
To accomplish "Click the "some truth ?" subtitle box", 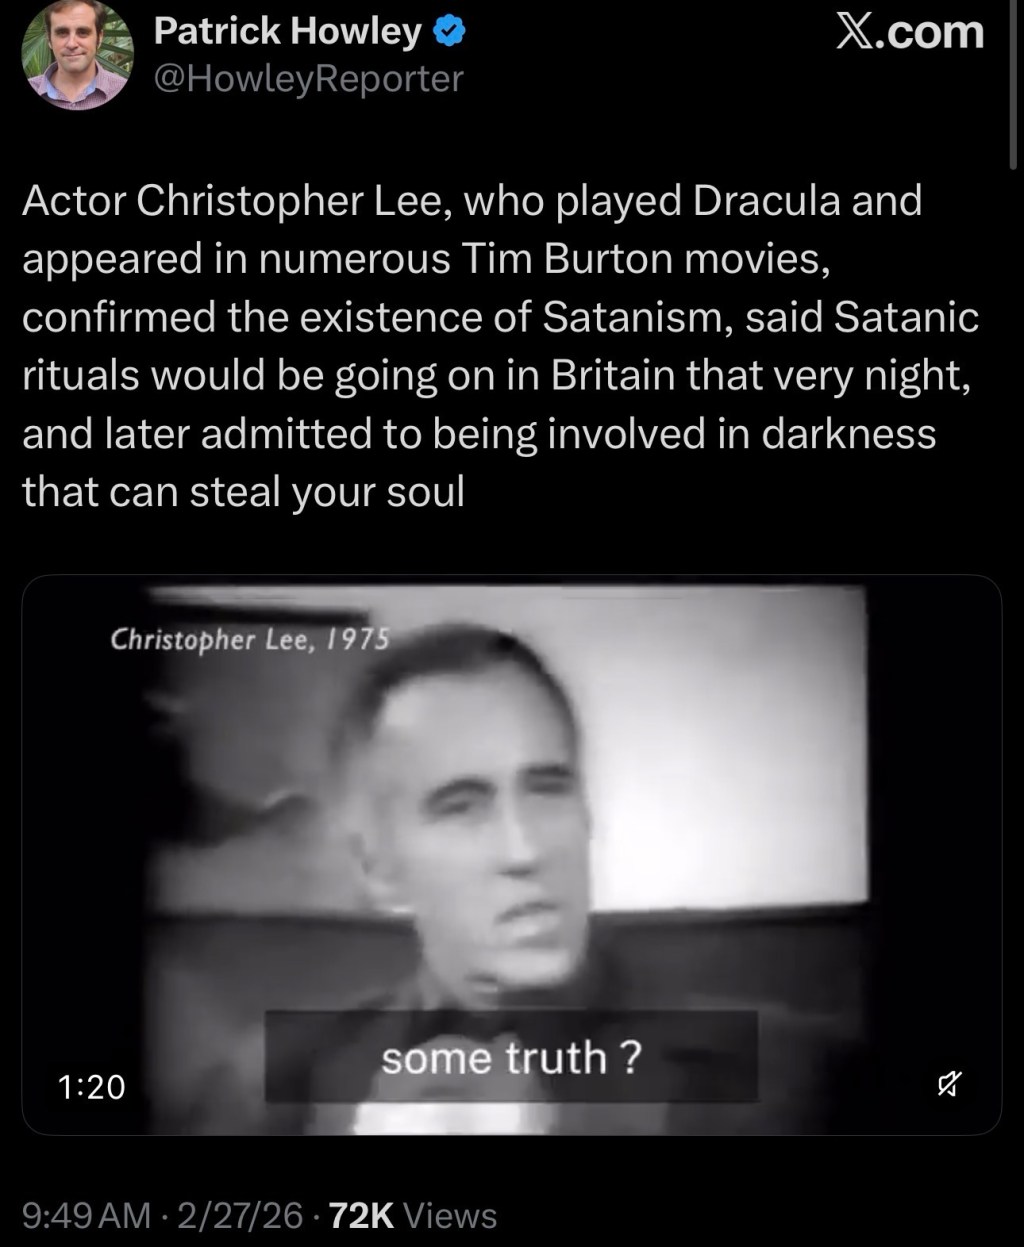I will tap(510, 1058).
